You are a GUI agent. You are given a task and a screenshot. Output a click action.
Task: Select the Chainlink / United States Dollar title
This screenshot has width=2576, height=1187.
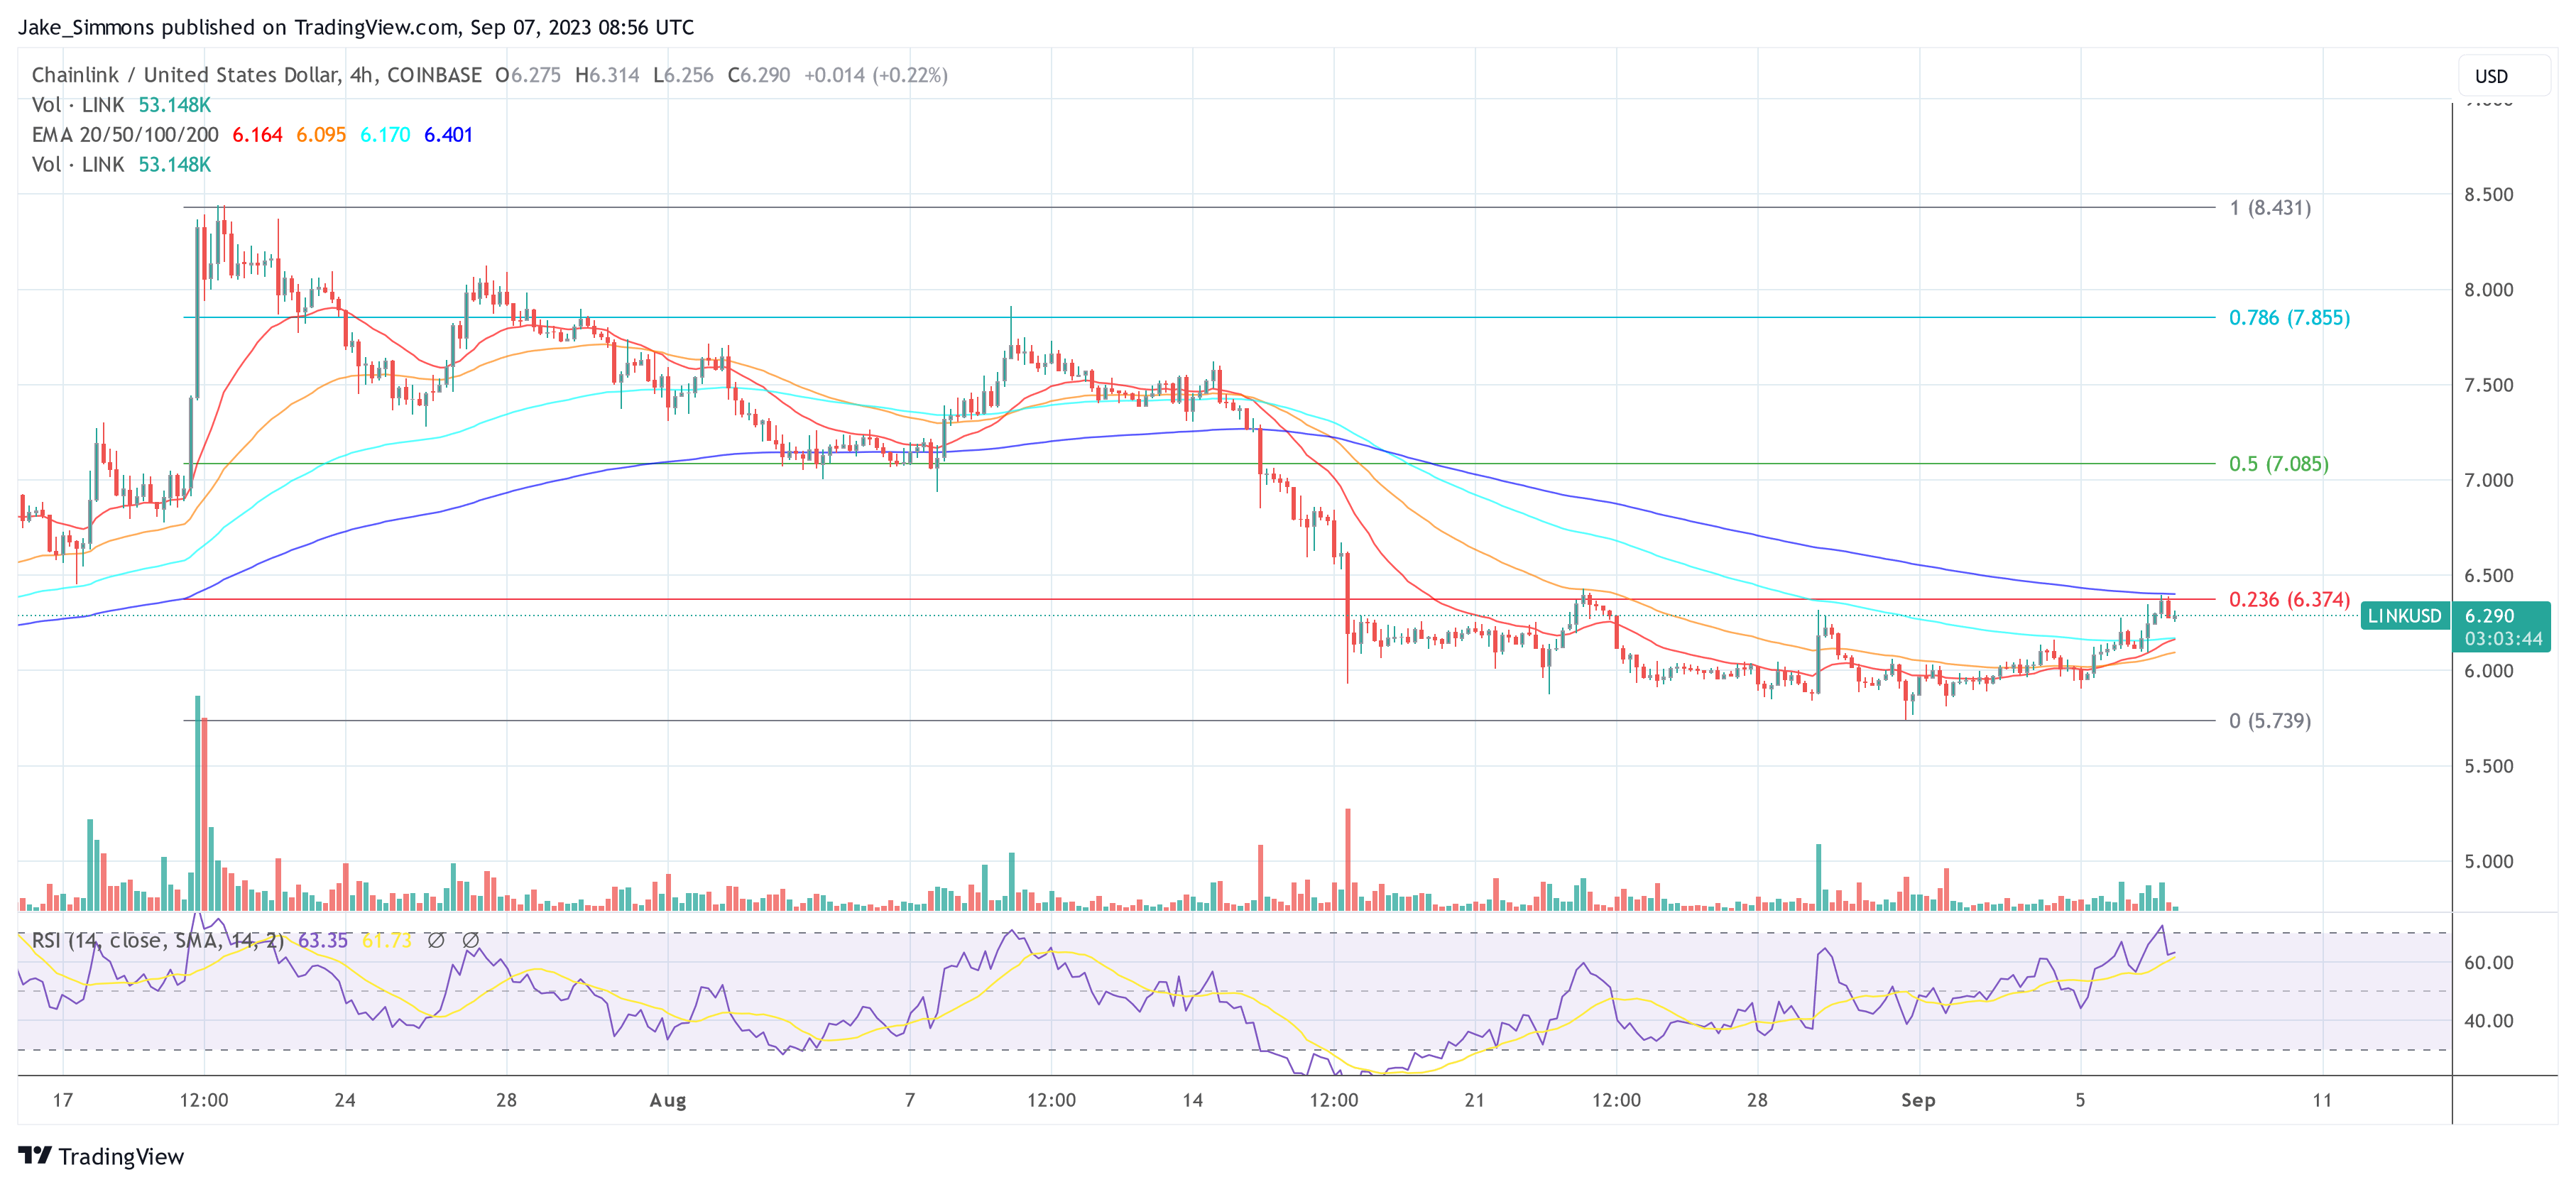[186, 75]
